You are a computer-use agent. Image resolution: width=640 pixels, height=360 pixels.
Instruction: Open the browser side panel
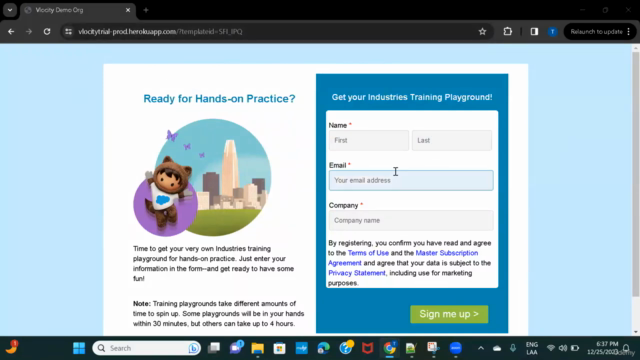(534, 31)
